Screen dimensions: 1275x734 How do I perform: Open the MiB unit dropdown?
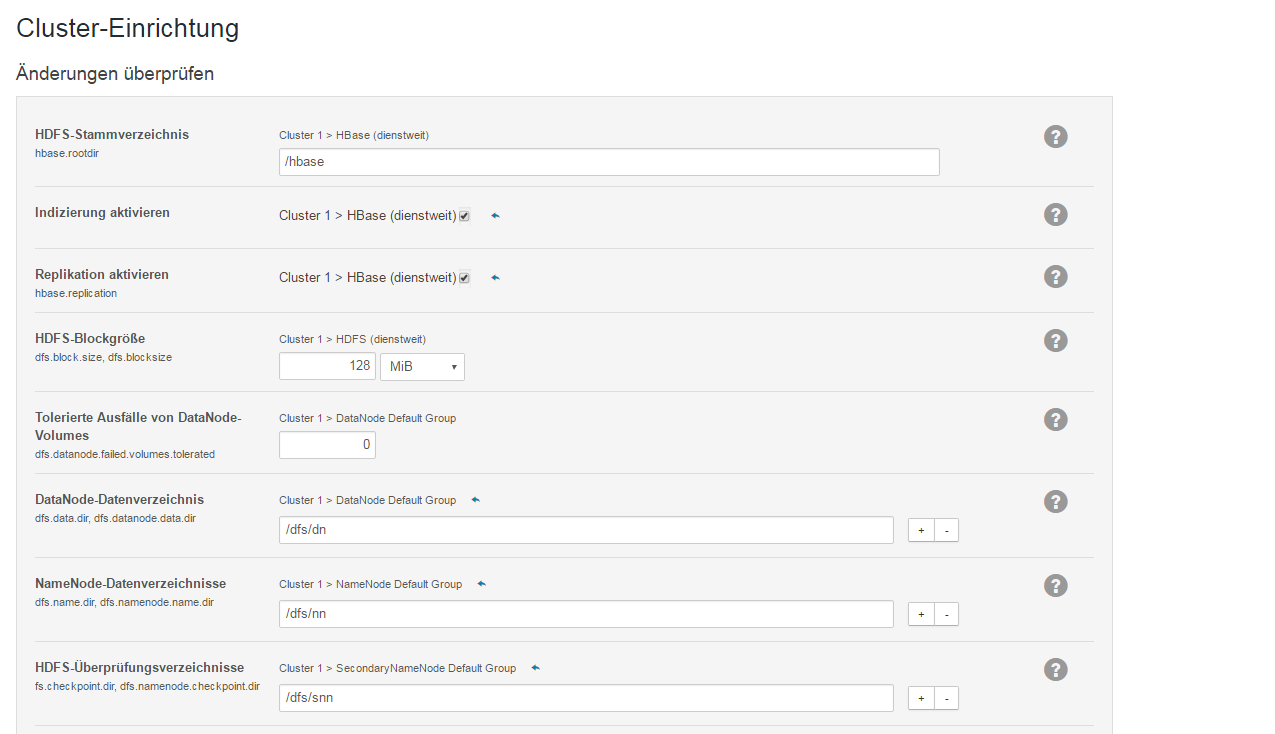(422, 367)
